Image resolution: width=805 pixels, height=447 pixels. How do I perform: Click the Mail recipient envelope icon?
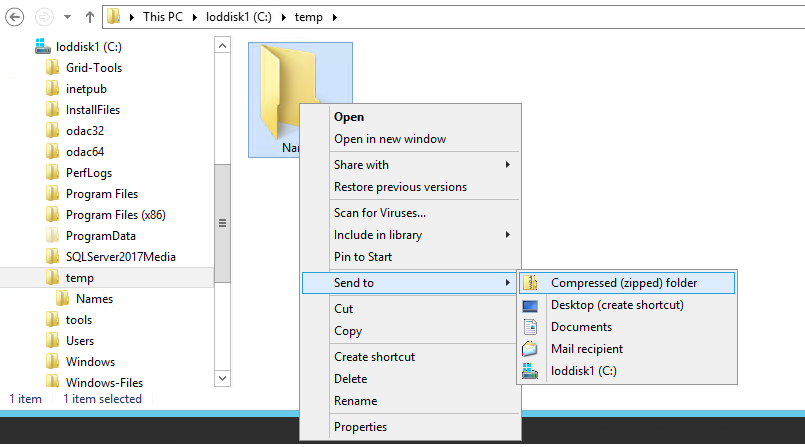(x=530, y=349)
